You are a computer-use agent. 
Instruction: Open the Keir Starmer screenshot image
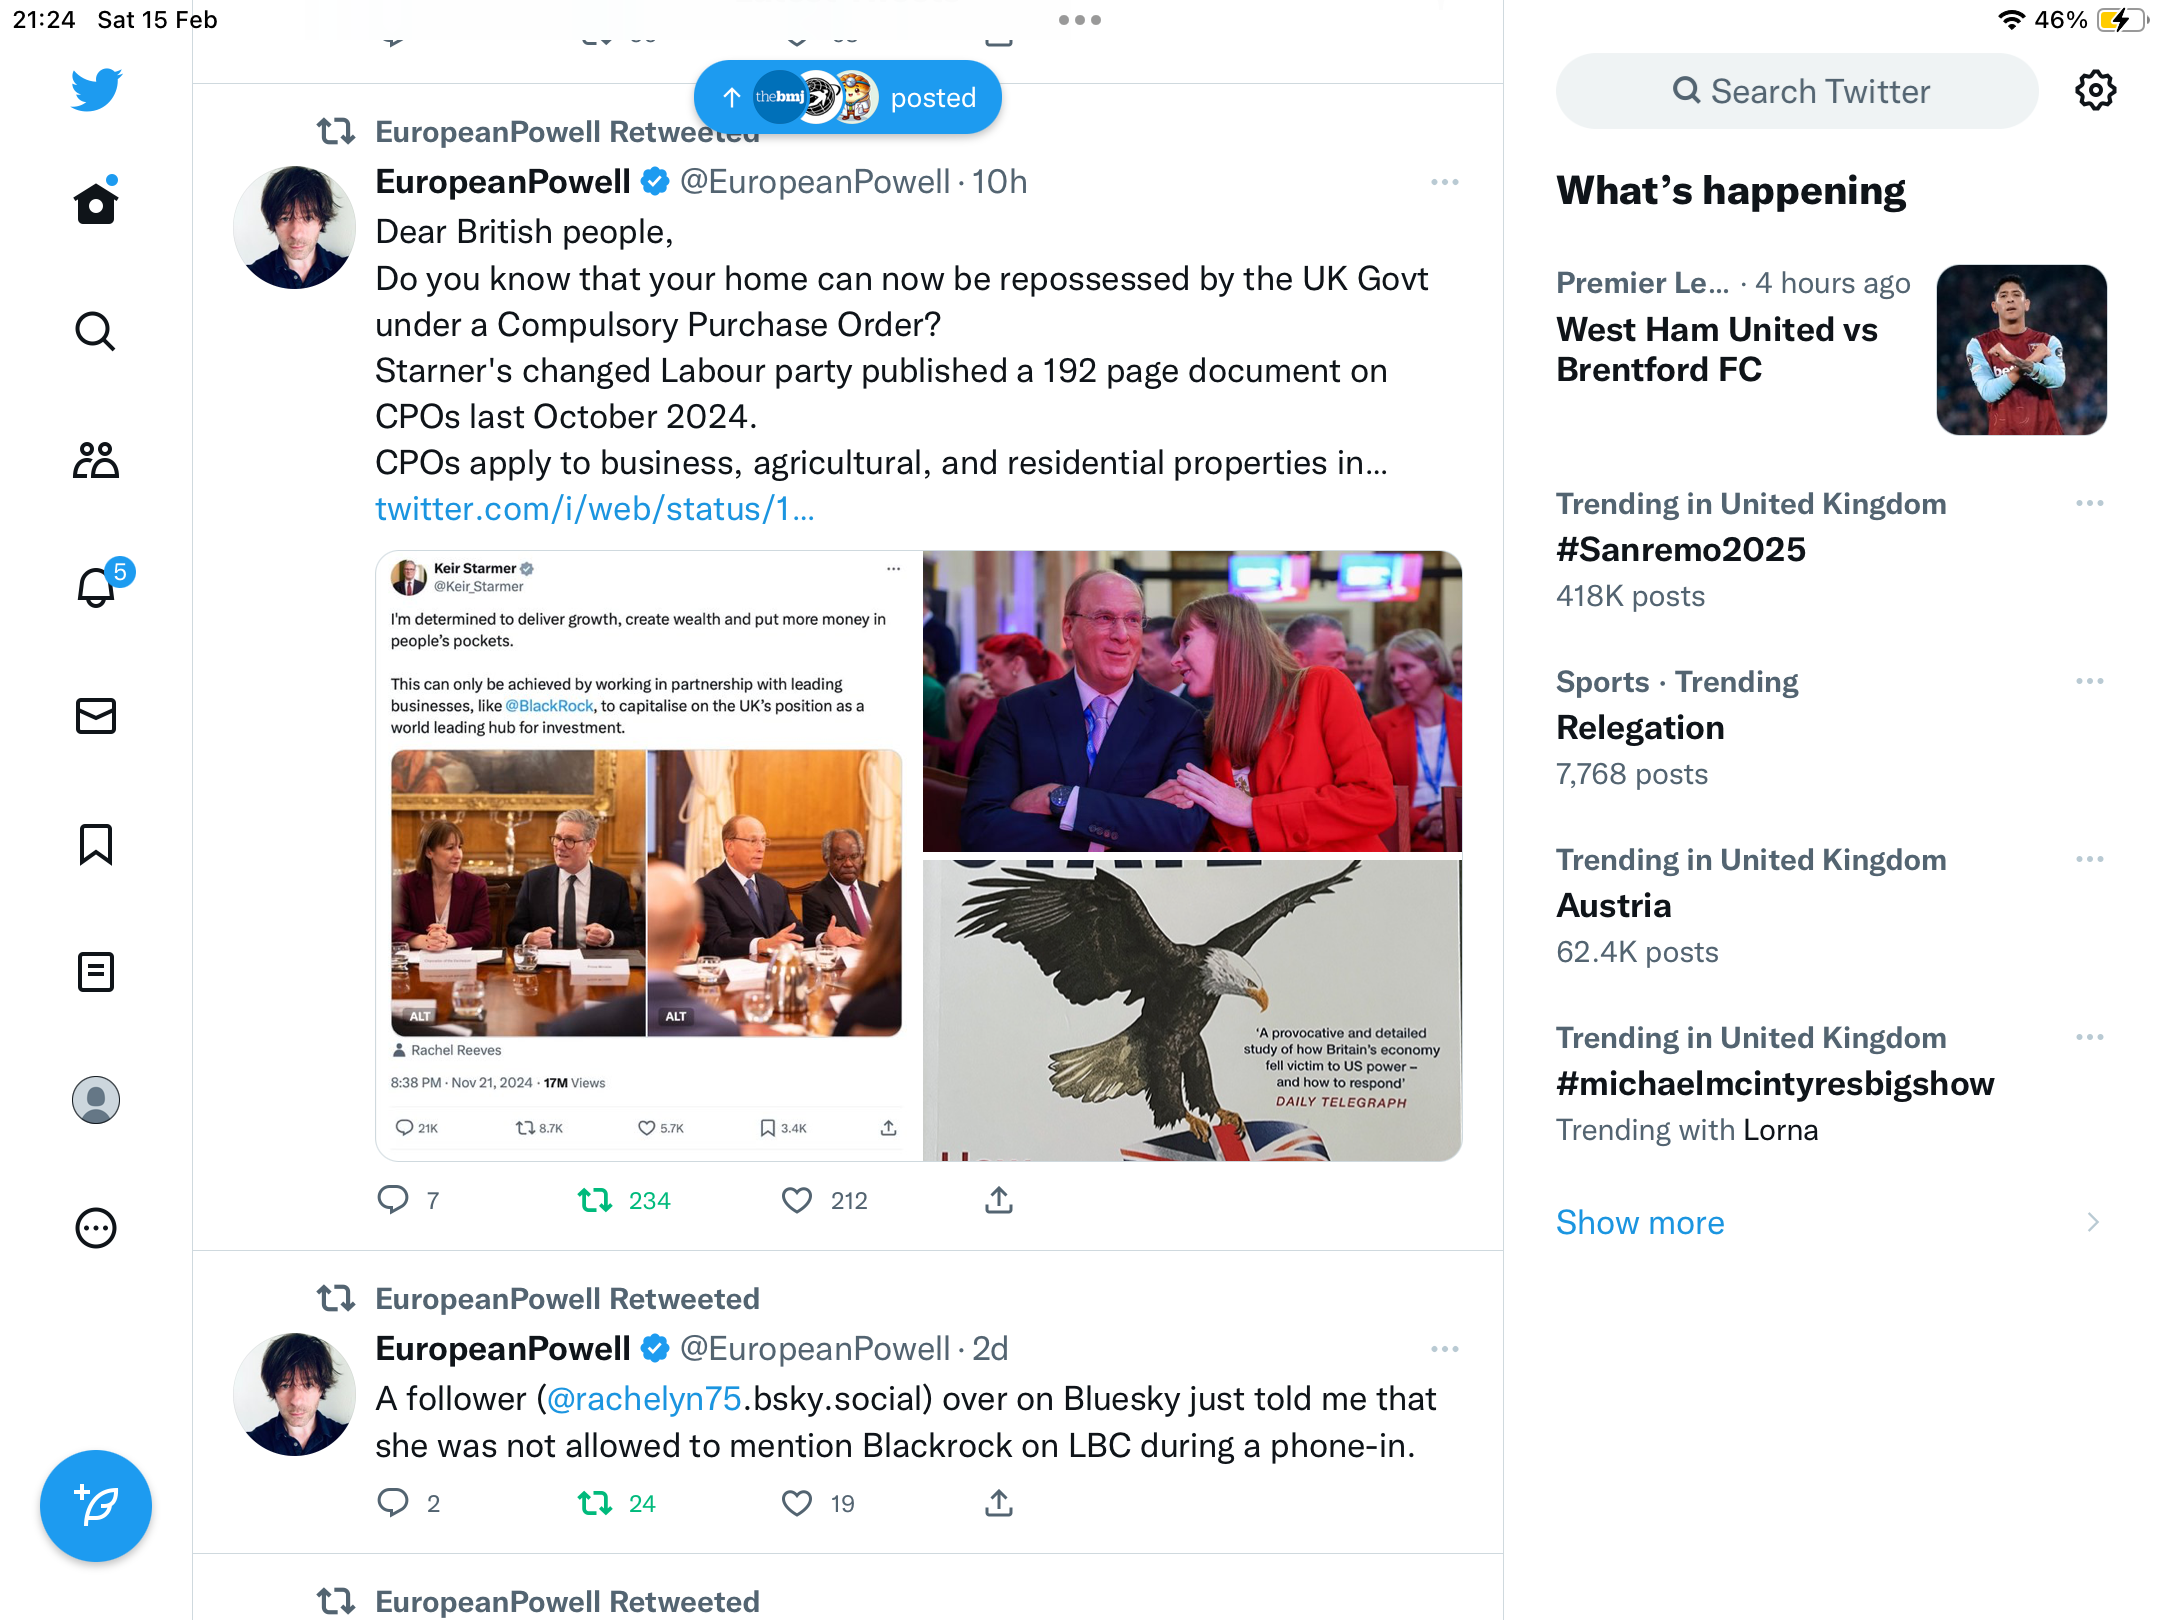[x=648, y=855]
